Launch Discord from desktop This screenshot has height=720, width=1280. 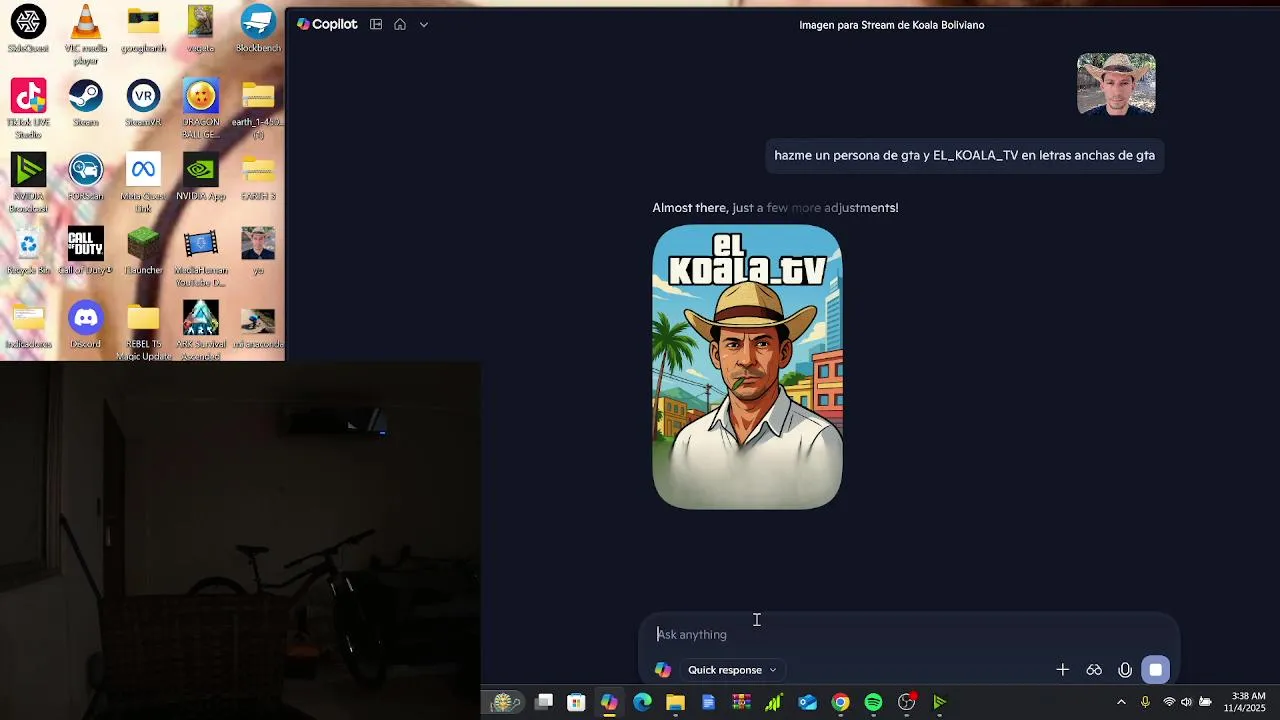[x=86, y=326]
